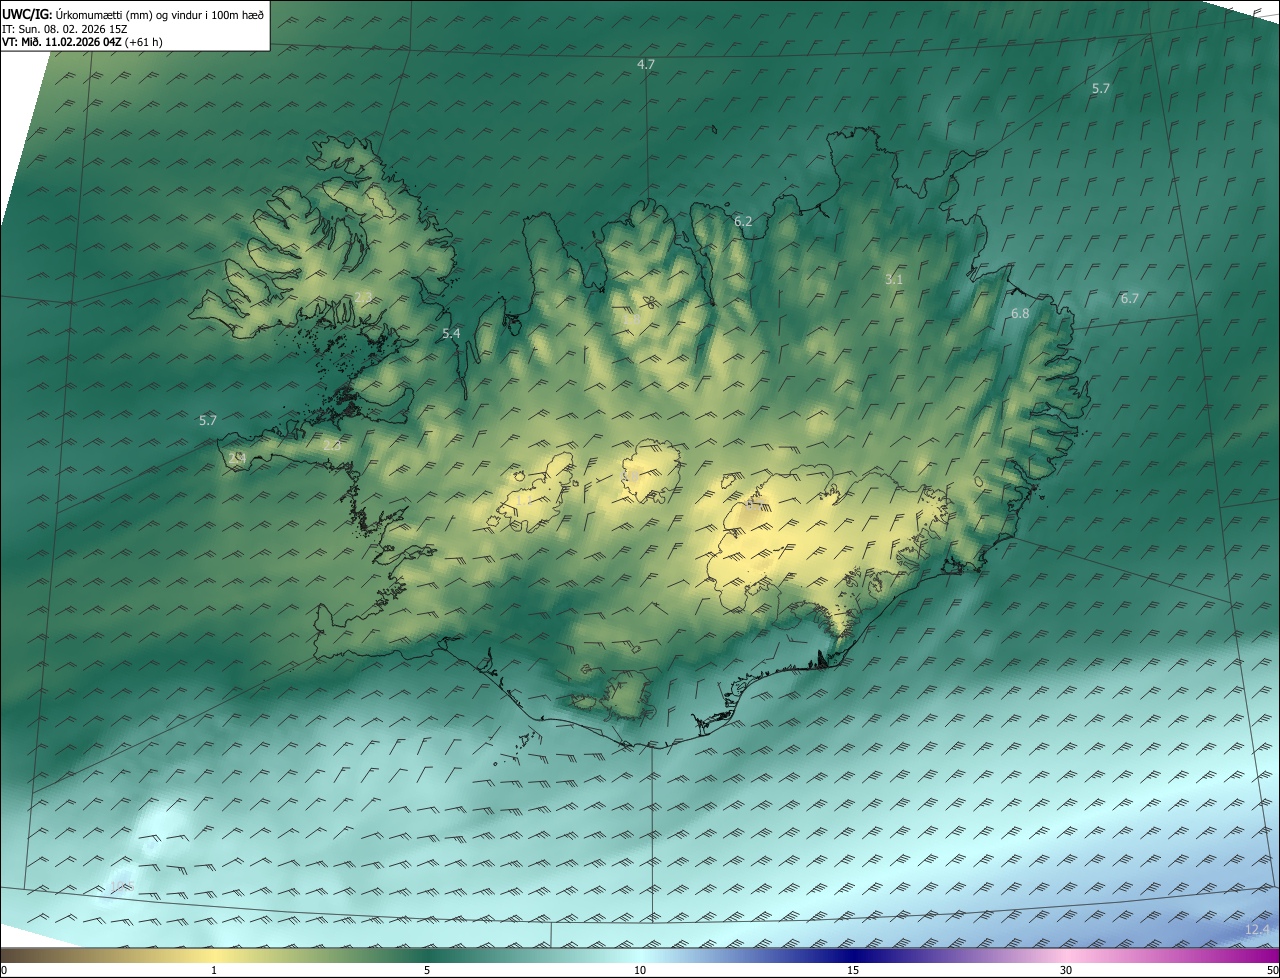Click the color scale tick label 50

click(1272, 970)
